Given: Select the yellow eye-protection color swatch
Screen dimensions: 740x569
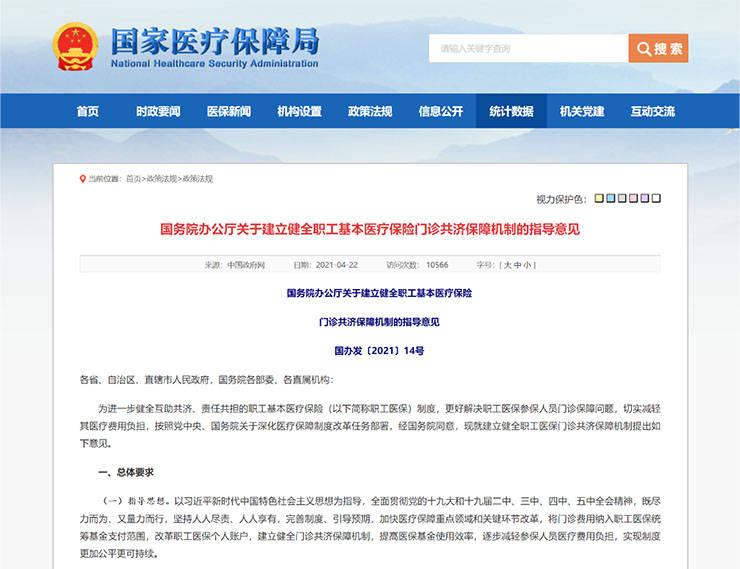Looking at the screenshot, I should tap(599, 198).
